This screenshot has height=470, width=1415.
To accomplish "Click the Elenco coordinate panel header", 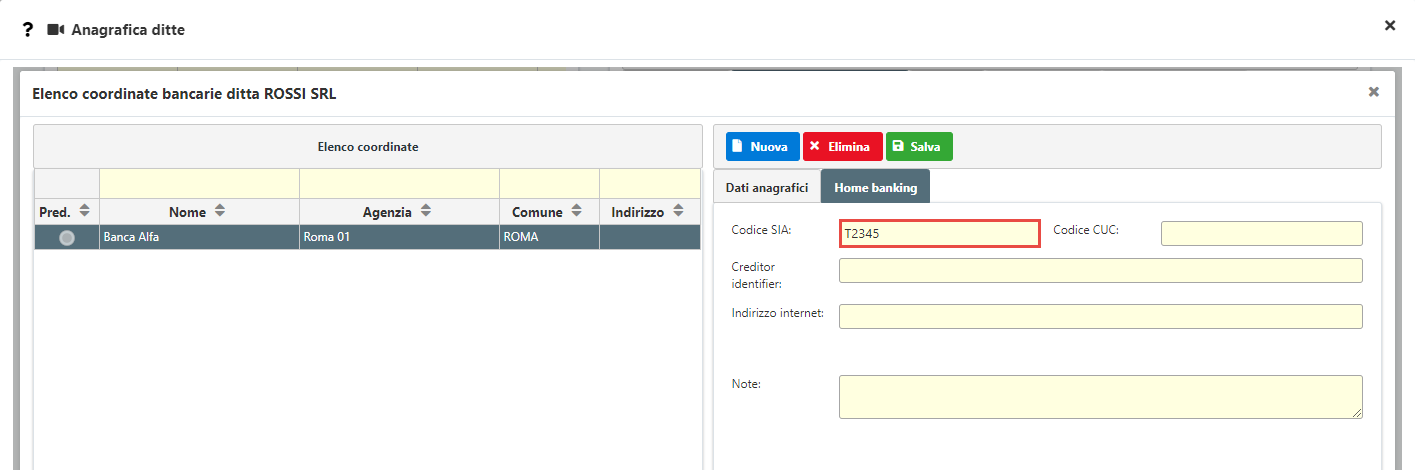I will coord(368,146).
